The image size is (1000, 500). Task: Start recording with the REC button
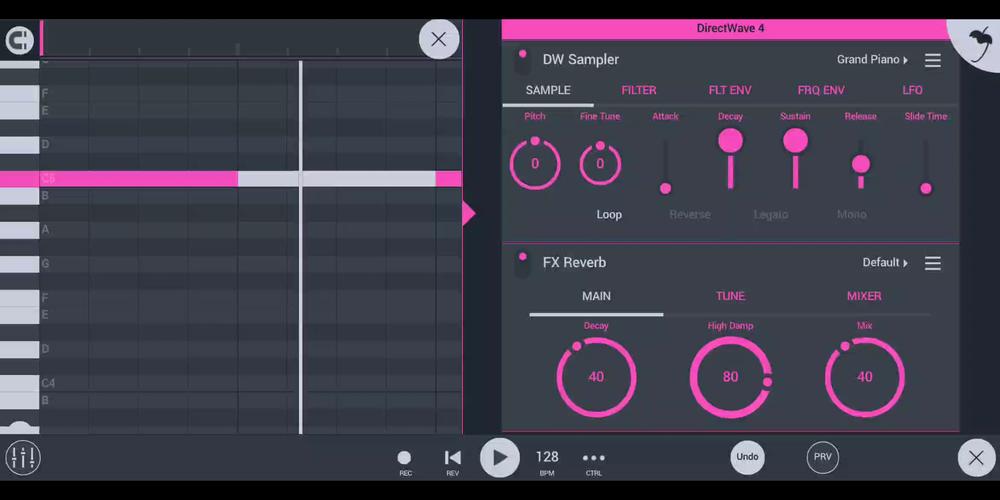coord(404,462)
